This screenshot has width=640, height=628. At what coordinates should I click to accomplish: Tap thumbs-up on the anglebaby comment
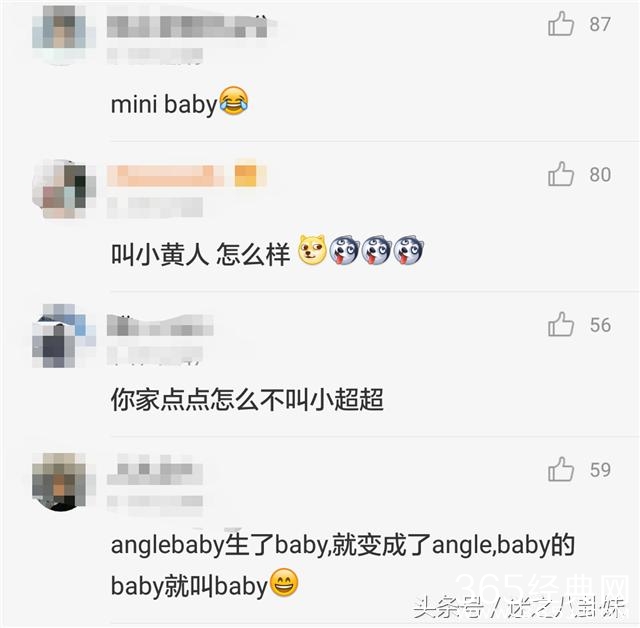(561, 469)
